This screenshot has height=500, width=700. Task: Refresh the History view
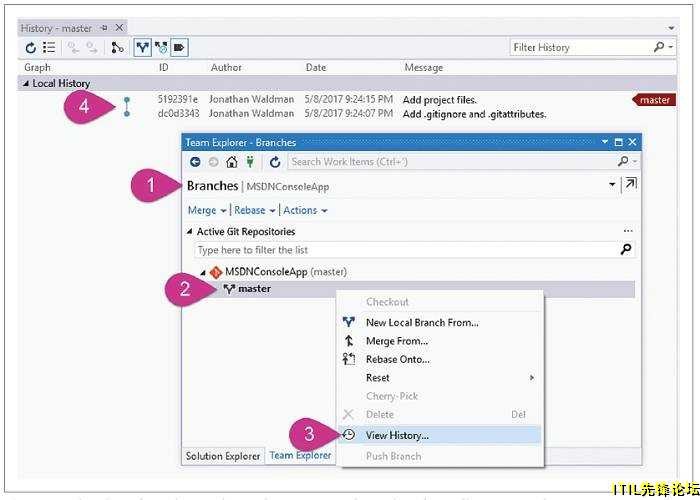click(30, 47)
